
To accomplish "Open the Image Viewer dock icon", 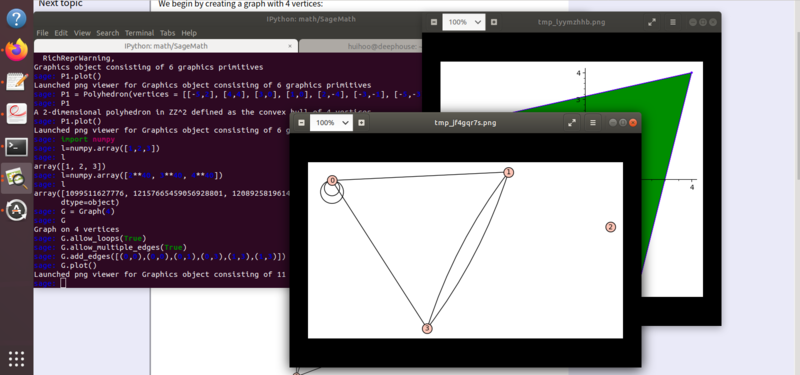I will [16, 178].
